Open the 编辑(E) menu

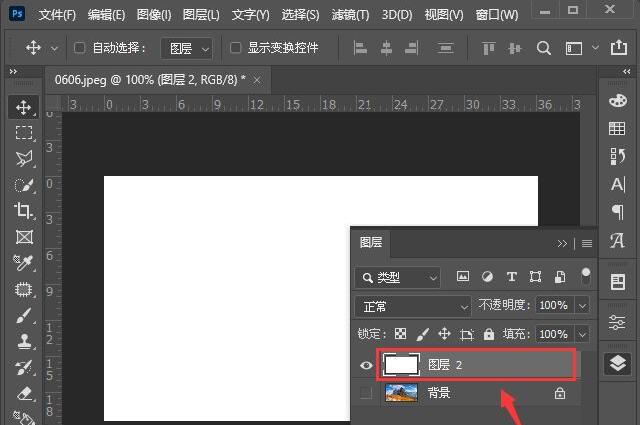pyautogui.click(x=106, y=15)
